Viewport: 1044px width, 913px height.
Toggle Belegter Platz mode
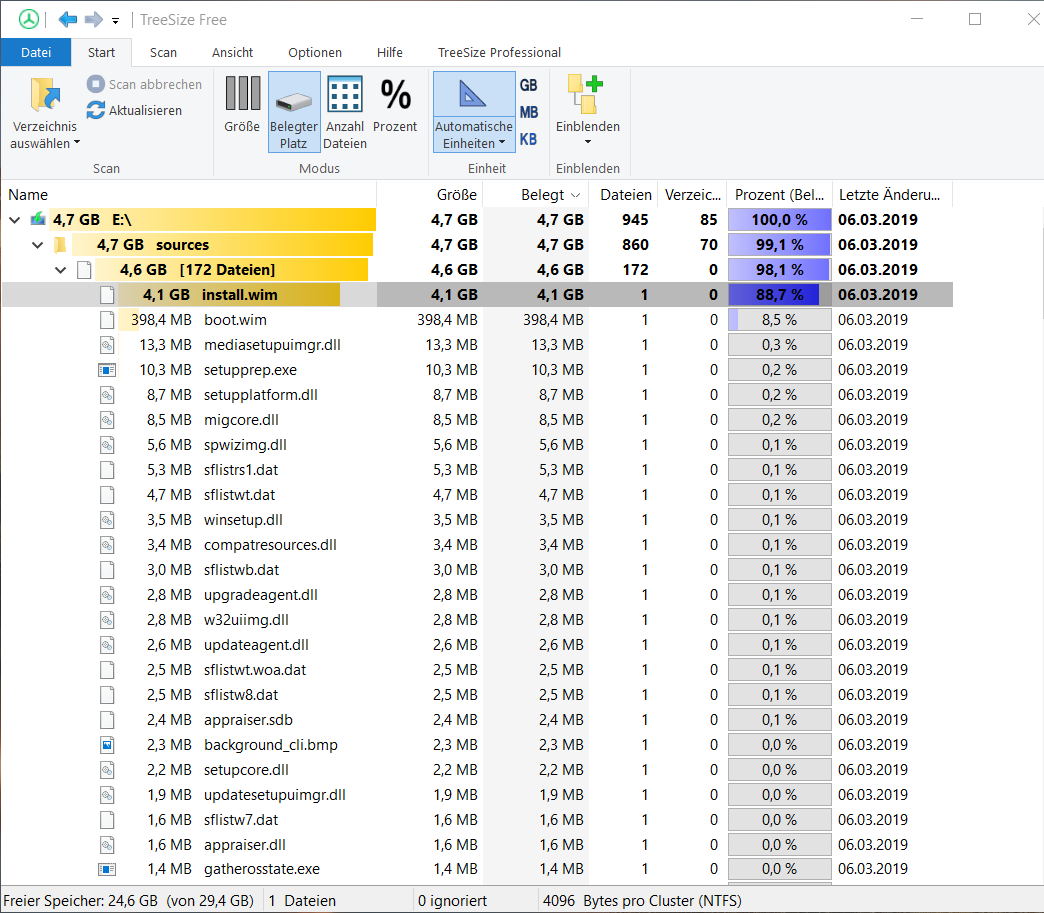pos(294,112)
